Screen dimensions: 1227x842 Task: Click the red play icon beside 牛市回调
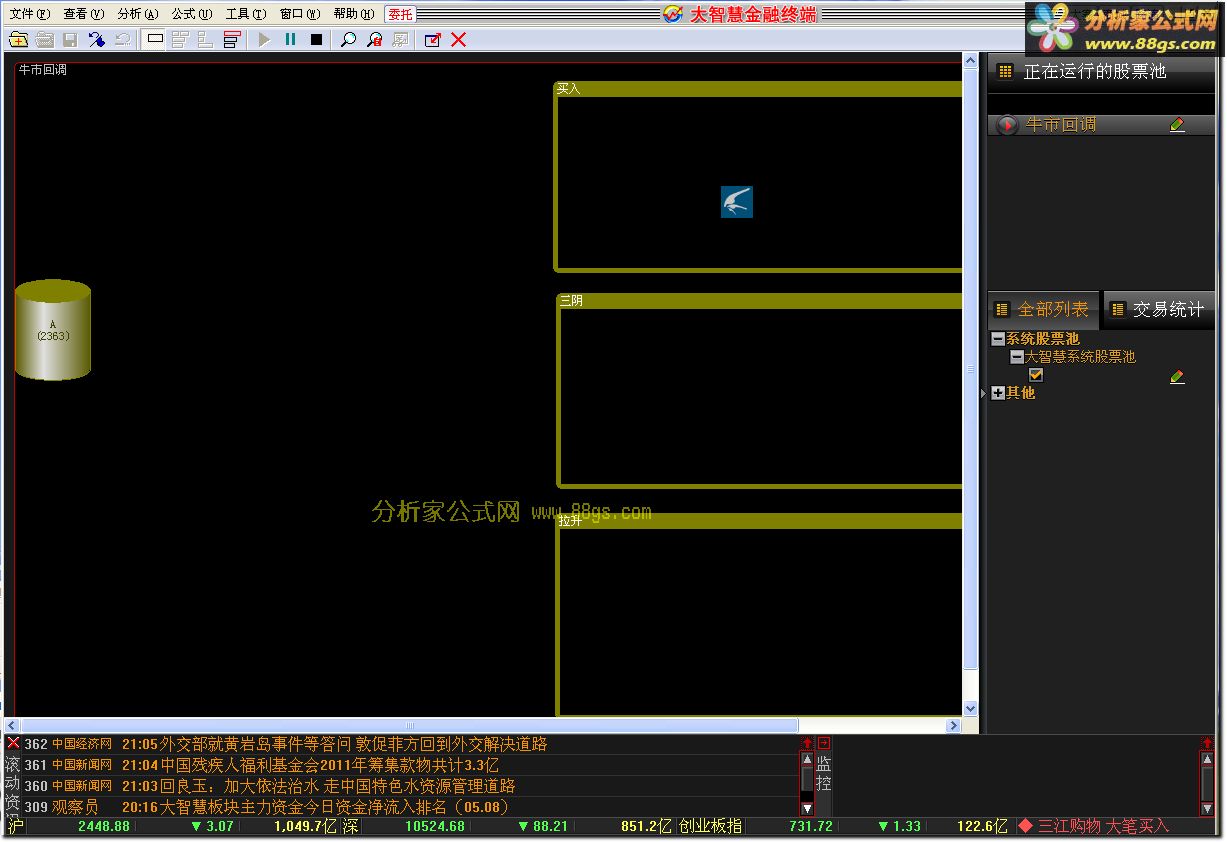pyautogui.click(x=1007, y=125)
